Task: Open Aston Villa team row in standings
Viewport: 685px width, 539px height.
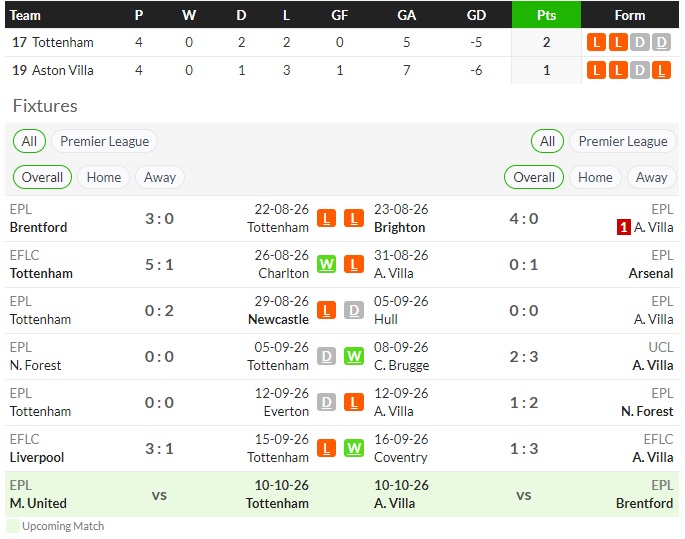Action: (x=342, y=70)
